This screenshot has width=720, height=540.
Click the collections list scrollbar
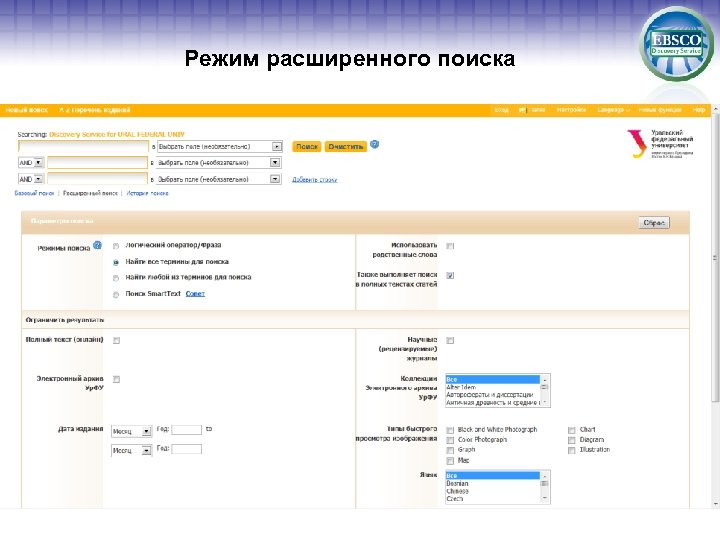pyautogui.click(x=545, y=391)
